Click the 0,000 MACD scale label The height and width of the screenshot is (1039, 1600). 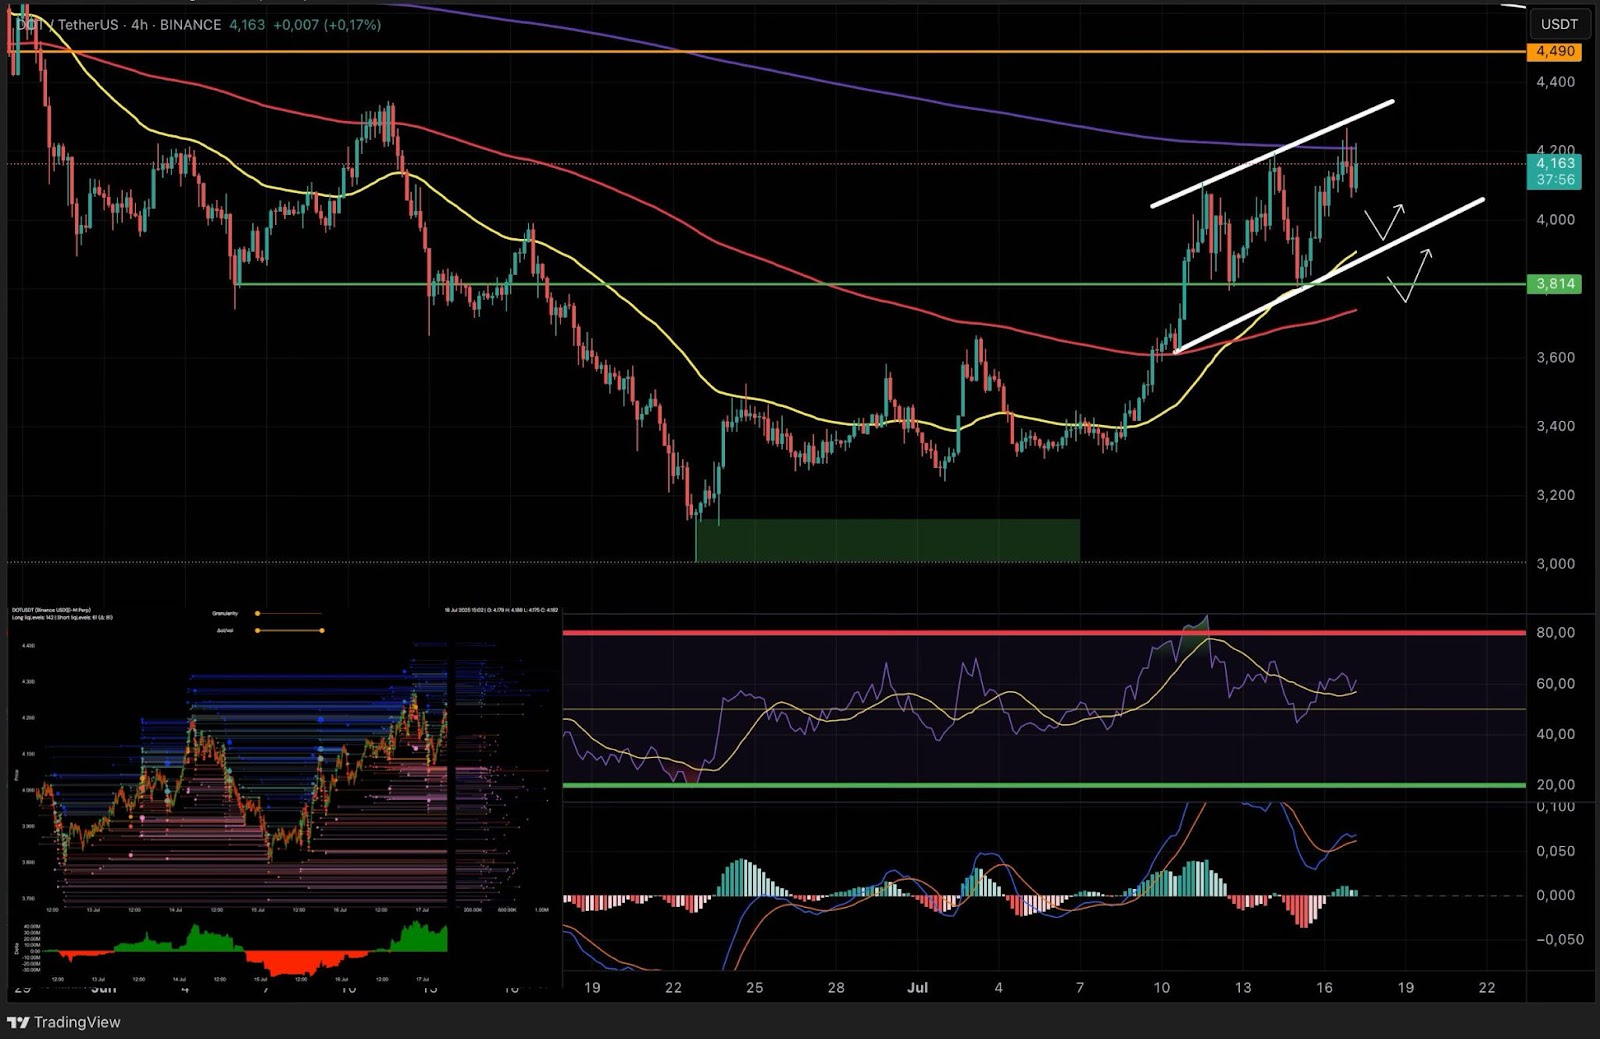pos(1555,895)
